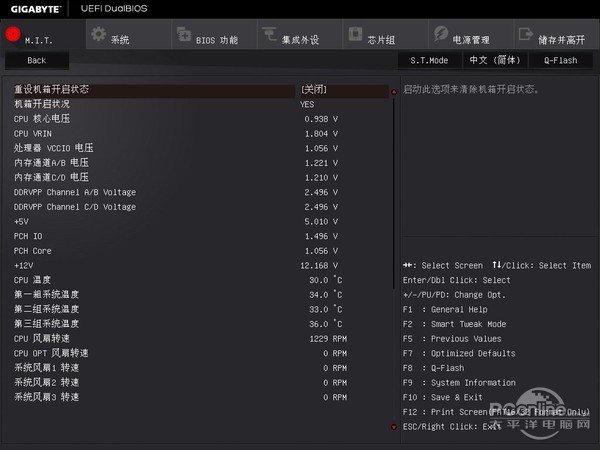Launch Q-Flash utility button

(x=561, y=60)
